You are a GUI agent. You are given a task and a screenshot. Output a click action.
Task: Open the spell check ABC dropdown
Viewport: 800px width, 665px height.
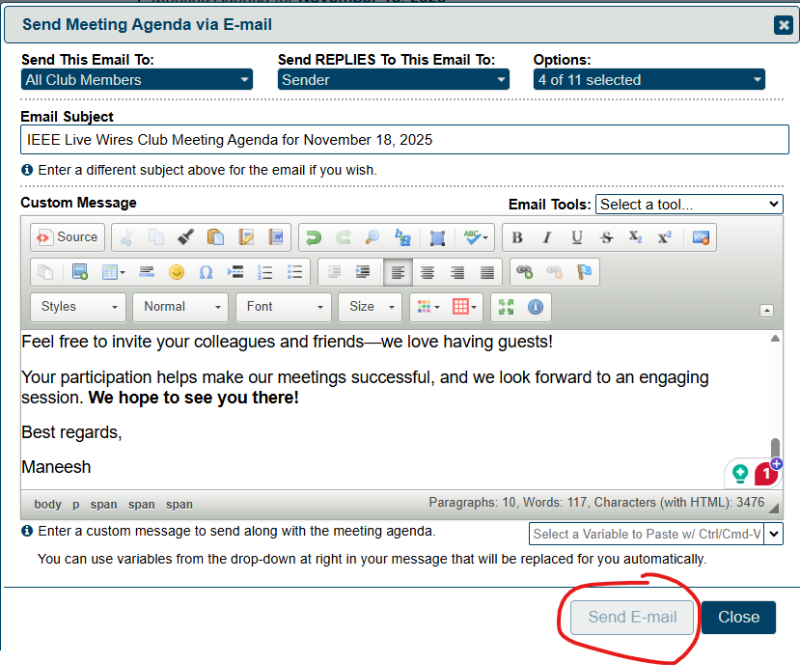click(x=476, y=237)
